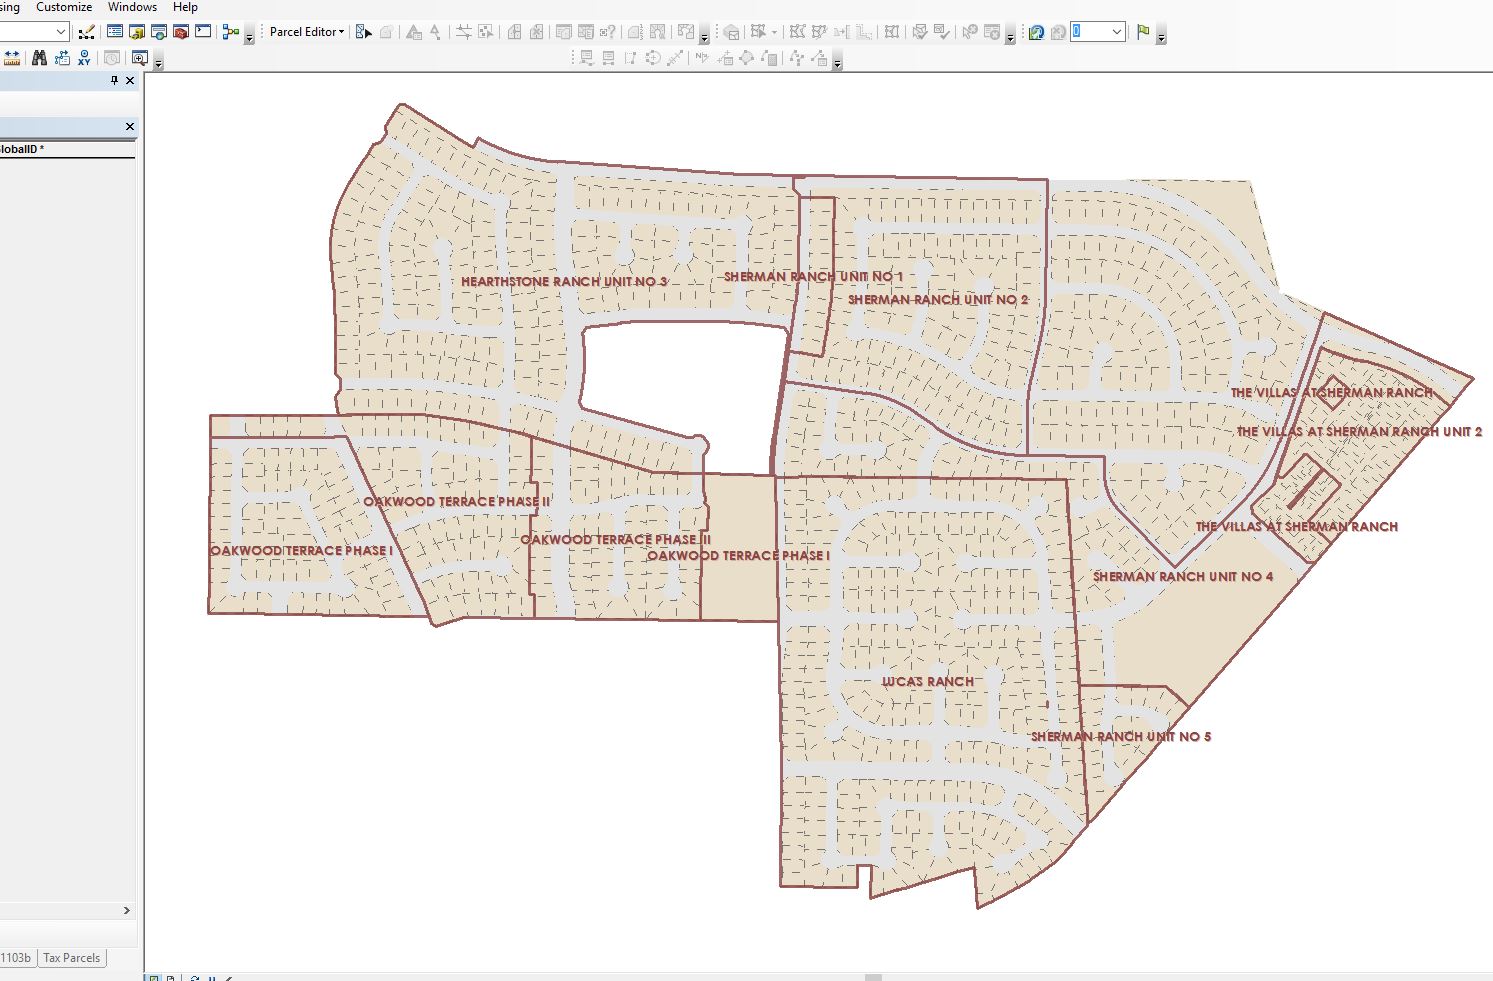Viewport: 1493px width, 981px height.
Task: Open the Editor toolbar pencil icon
Action: 86,32
